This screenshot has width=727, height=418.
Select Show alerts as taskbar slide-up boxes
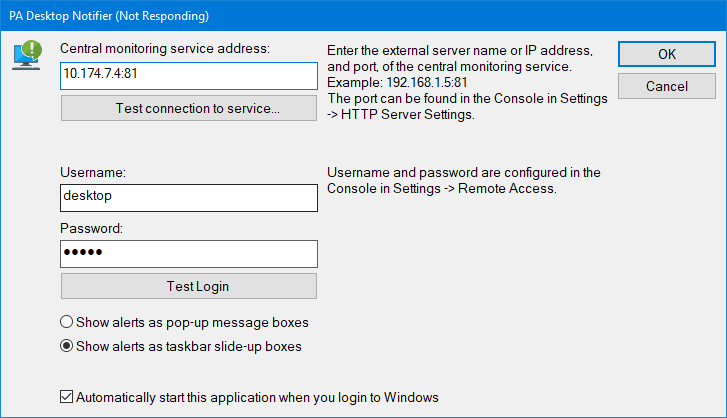[67, 347]
